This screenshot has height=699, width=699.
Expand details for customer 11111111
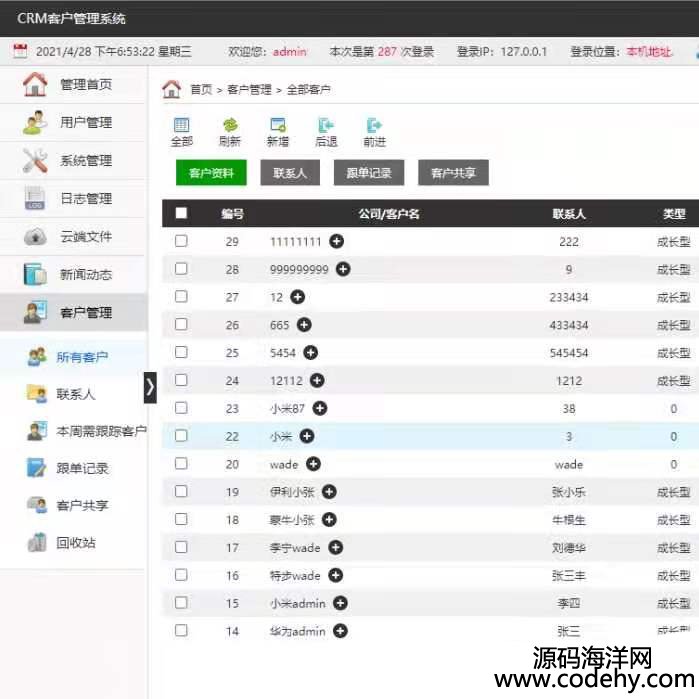point(337,241)
